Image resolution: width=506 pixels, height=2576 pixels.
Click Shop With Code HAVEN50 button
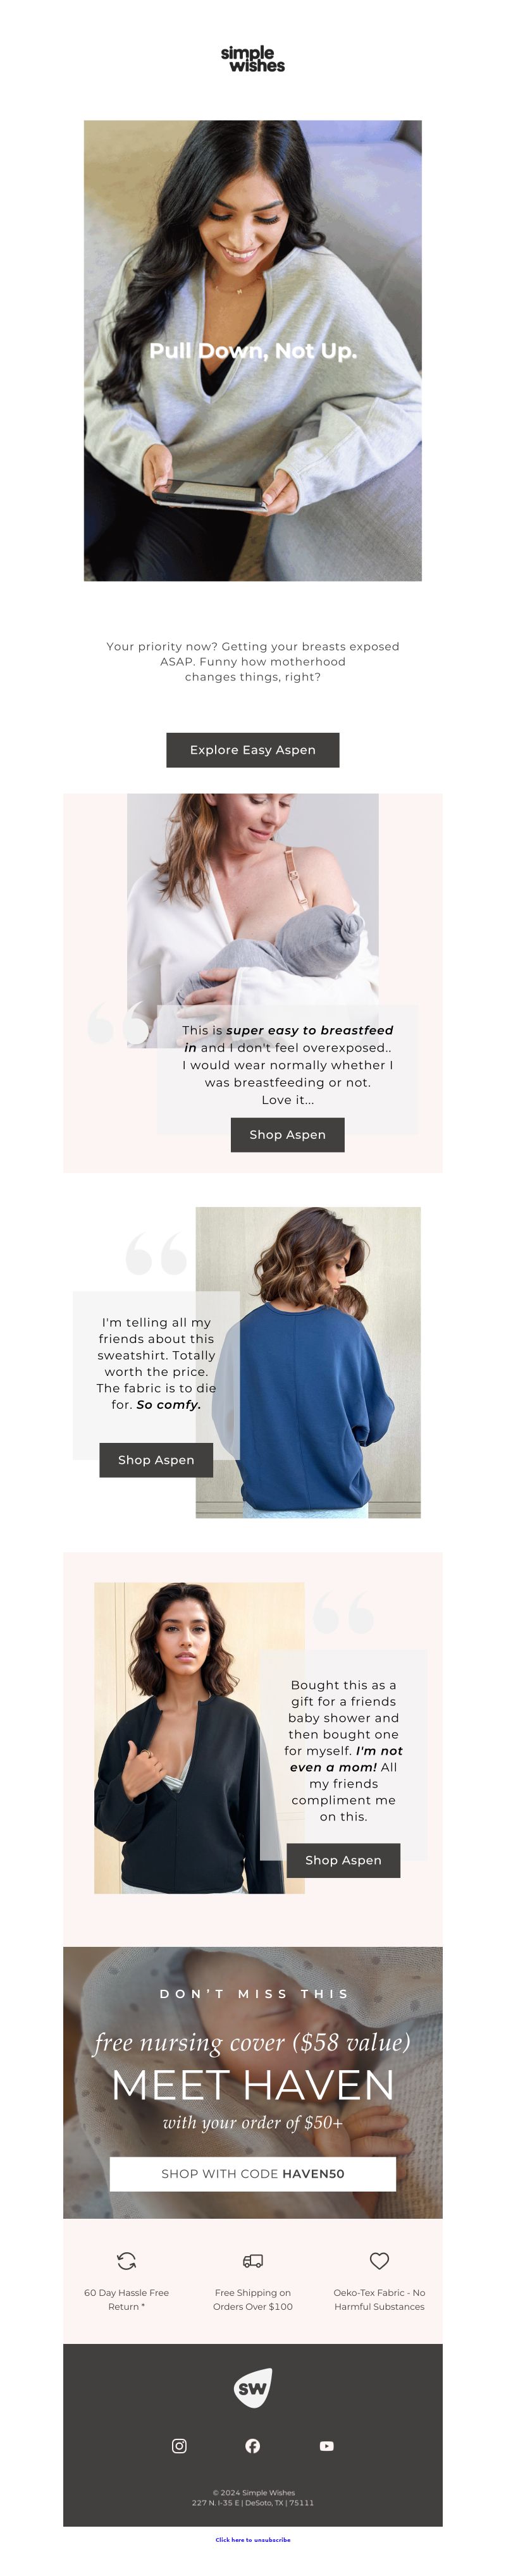click(x=253, y=2174)
